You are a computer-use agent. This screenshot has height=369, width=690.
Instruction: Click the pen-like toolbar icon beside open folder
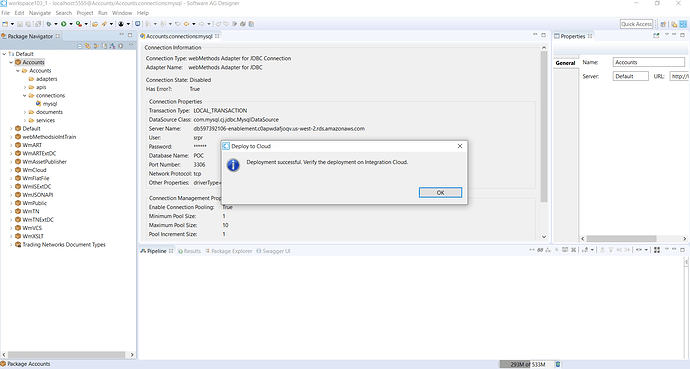click(x=104, y=24)
